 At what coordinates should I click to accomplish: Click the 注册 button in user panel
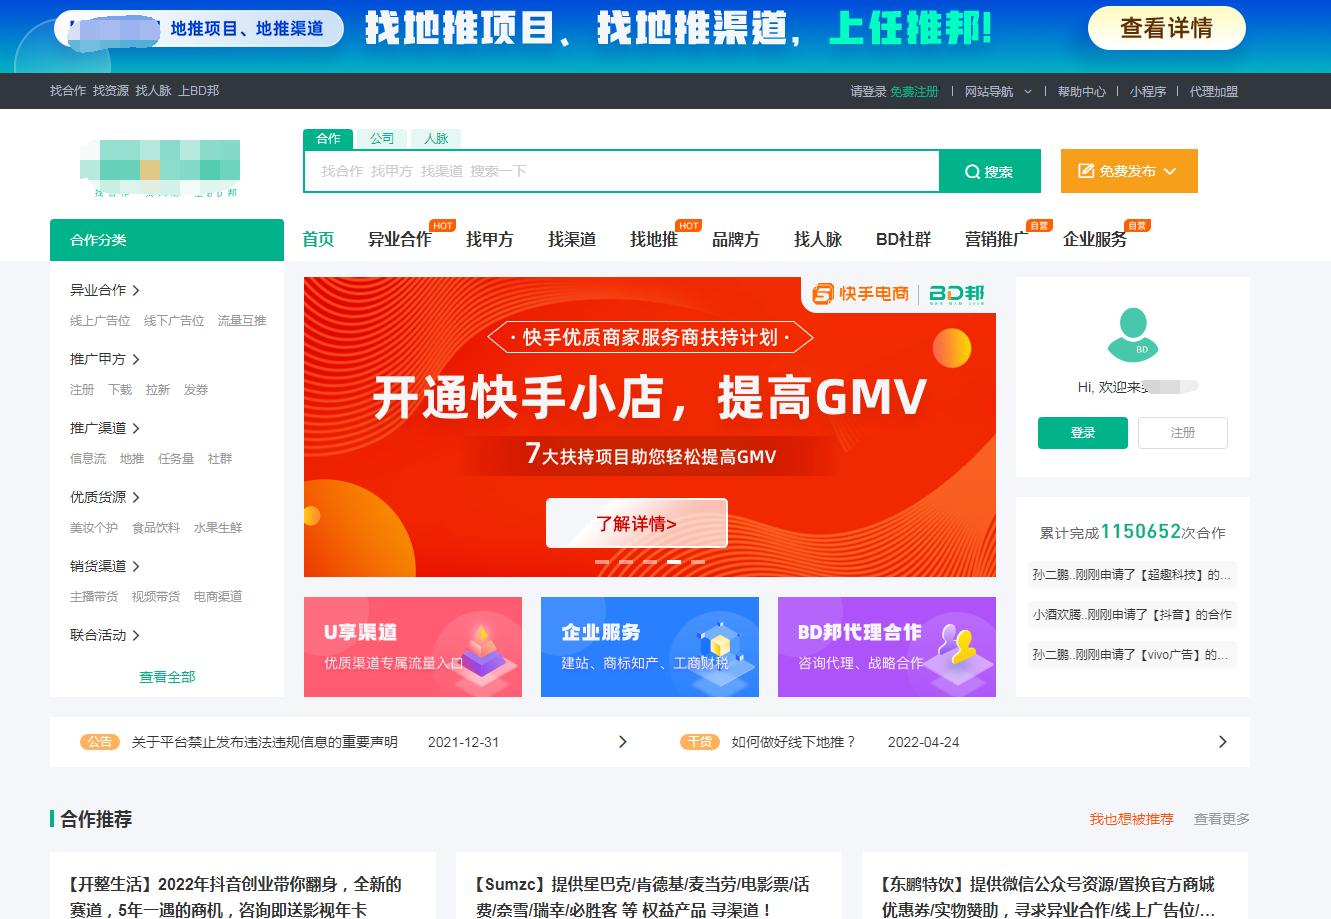tap(1183, 433)
